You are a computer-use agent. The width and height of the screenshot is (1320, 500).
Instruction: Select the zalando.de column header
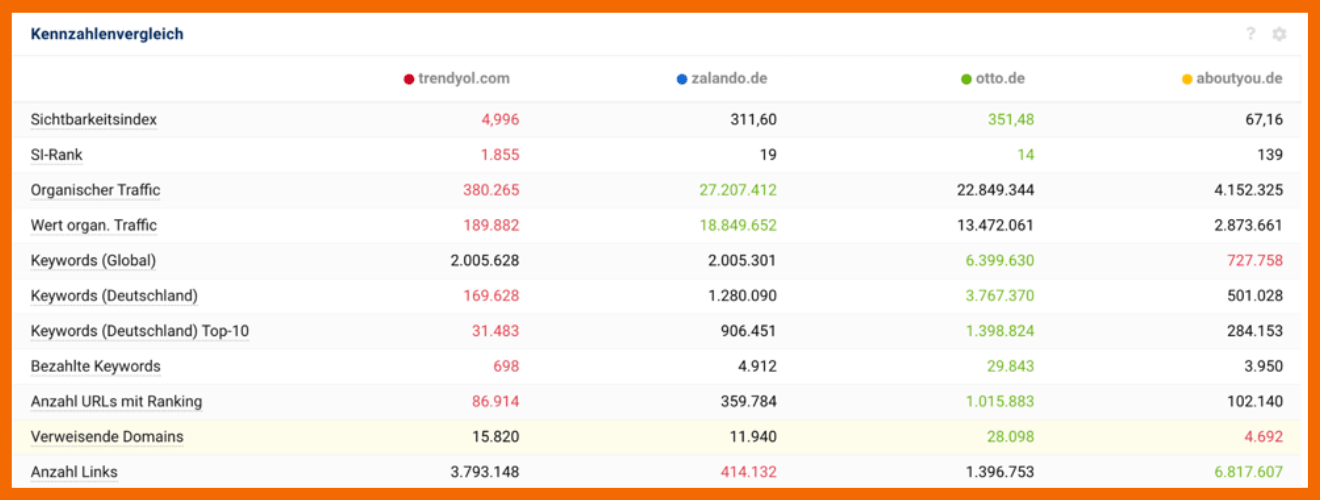point(729,79)
